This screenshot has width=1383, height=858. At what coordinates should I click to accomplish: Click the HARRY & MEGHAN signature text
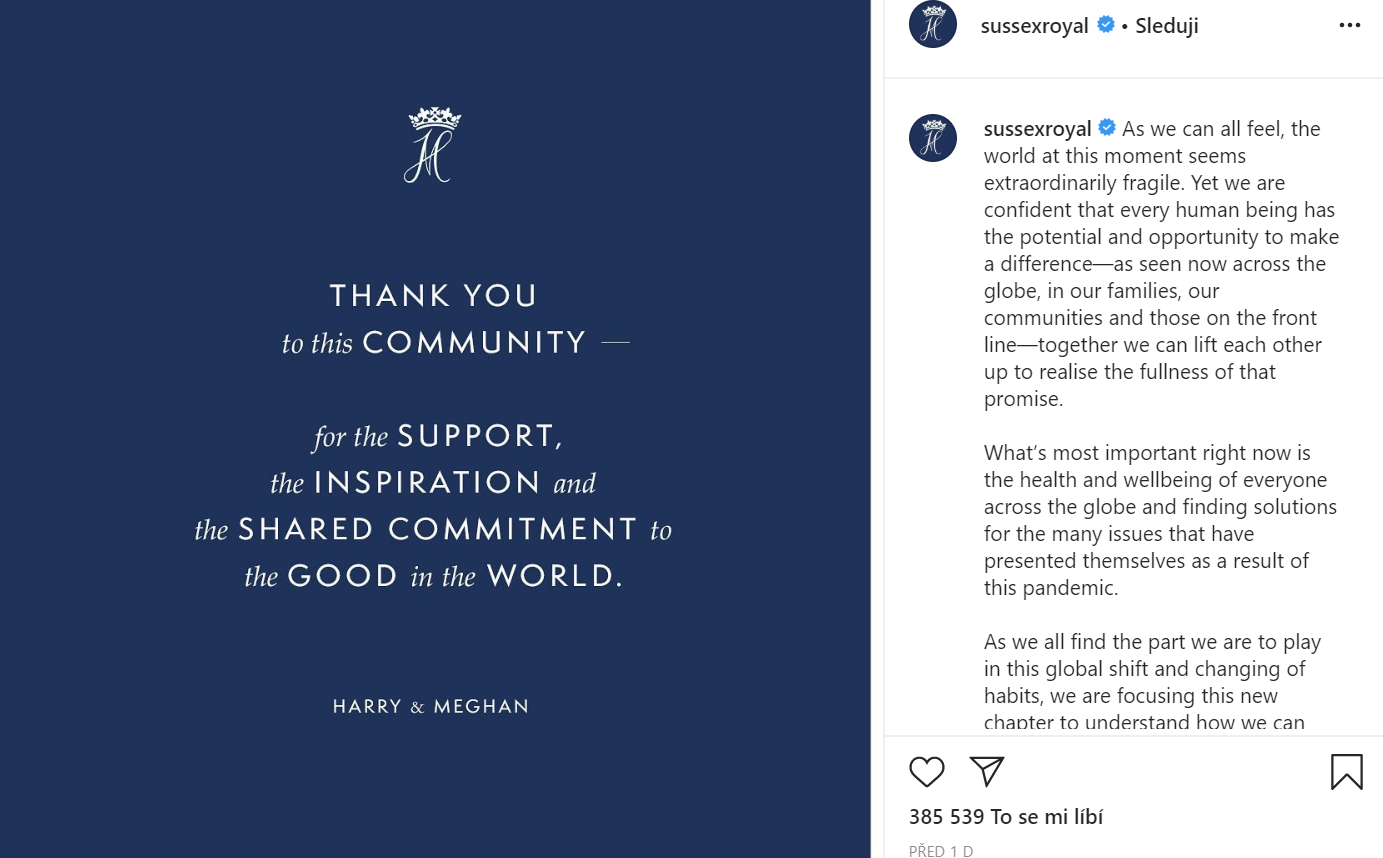tap(431, 707)
